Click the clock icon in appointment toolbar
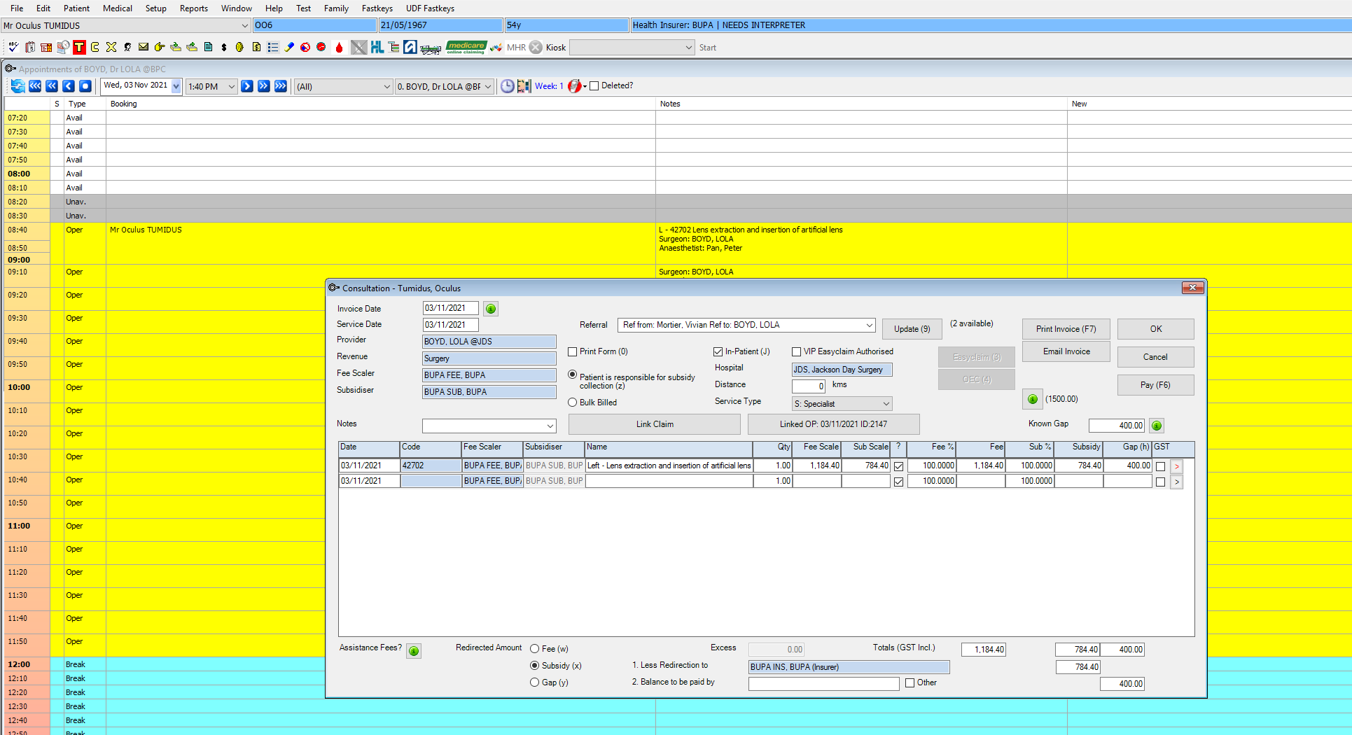1352x735 pixels. (x=507, y=86)
